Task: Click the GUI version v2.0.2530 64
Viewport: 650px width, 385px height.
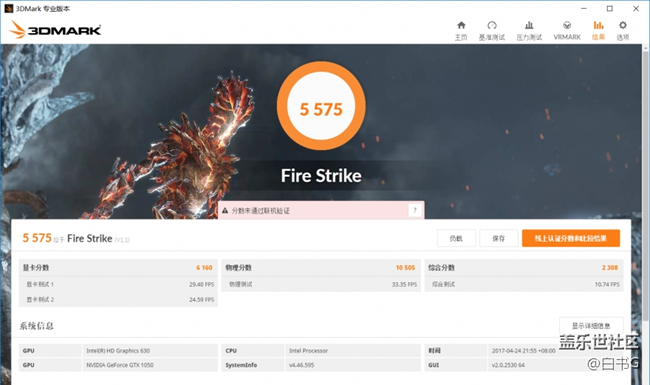Action: coord(508,365)
